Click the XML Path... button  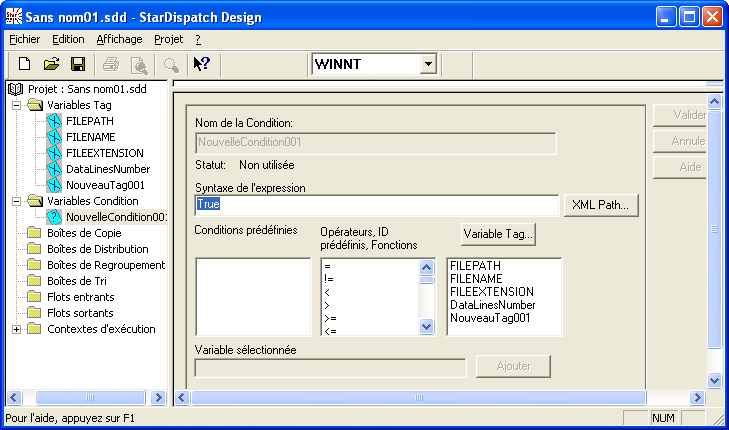[600, 205]
